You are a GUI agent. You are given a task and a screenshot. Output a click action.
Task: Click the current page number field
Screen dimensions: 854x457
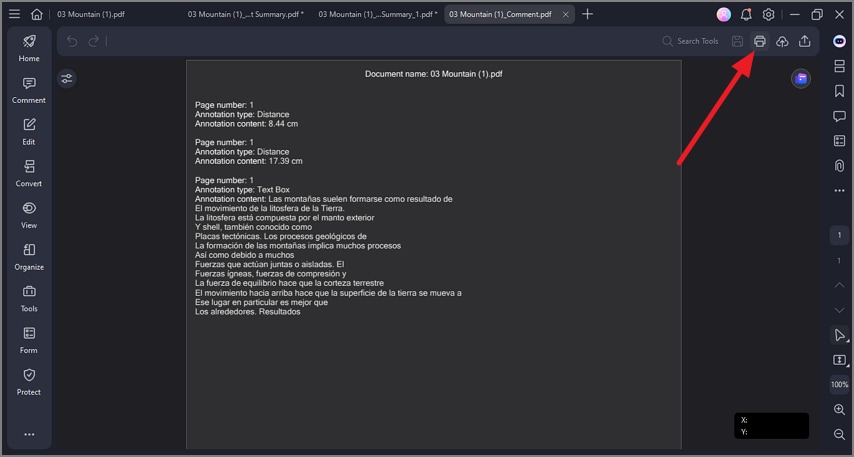839,235
